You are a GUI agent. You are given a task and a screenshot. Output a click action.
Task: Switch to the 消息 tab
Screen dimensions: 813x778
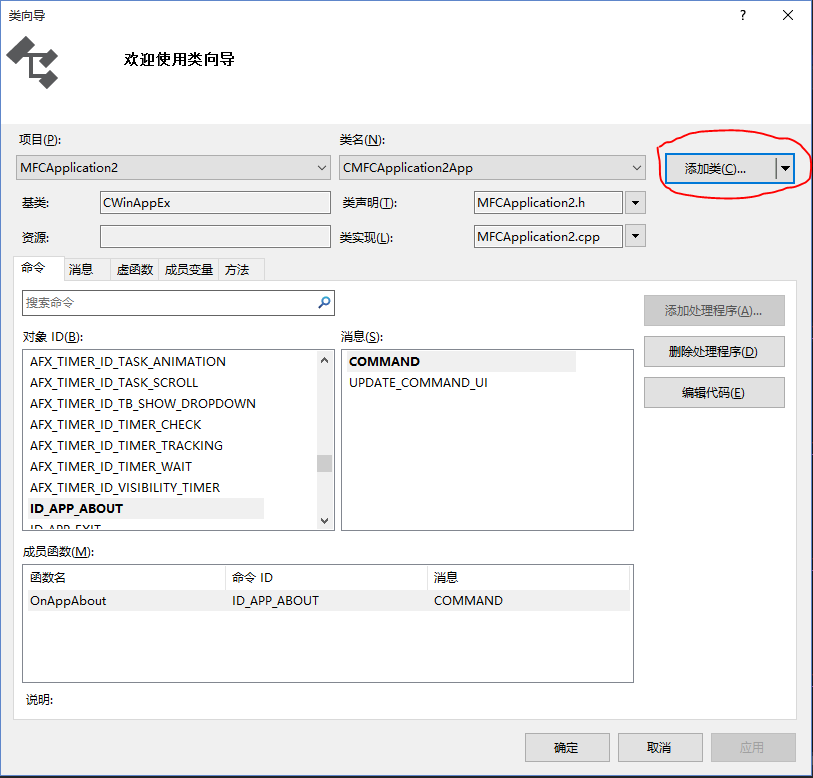[87, 270]
